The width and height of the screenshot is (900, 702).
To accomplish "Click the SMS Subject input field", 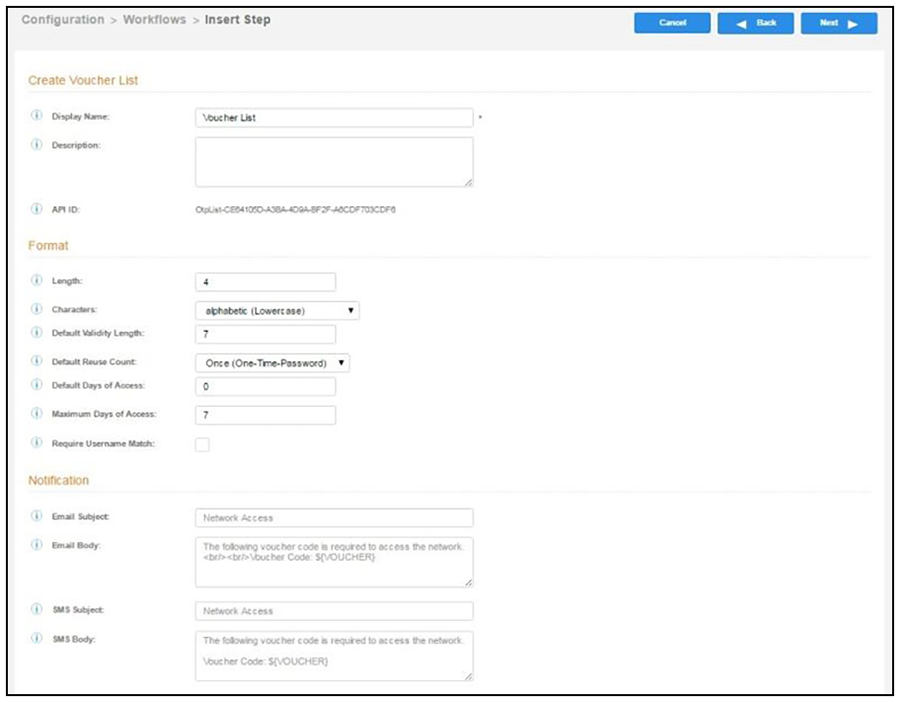I will pos(334,611).
